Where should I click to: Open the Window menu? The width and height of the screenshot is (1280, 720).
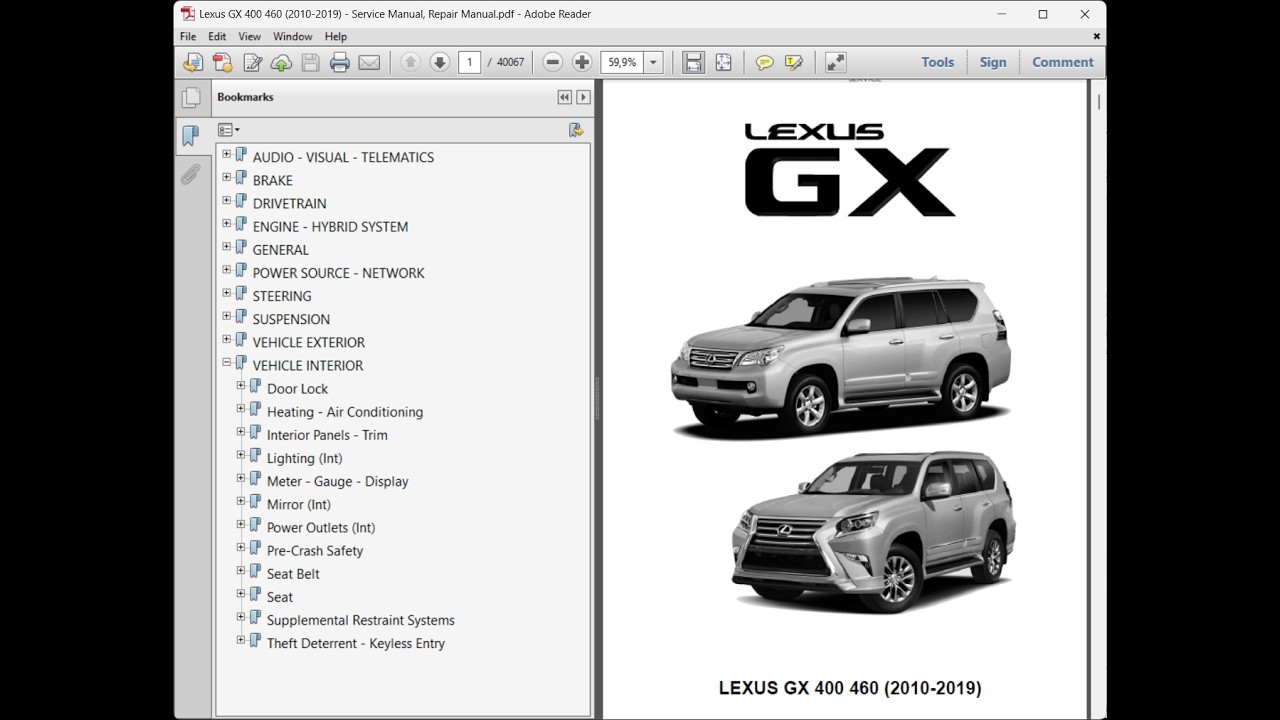click(293, 37)
